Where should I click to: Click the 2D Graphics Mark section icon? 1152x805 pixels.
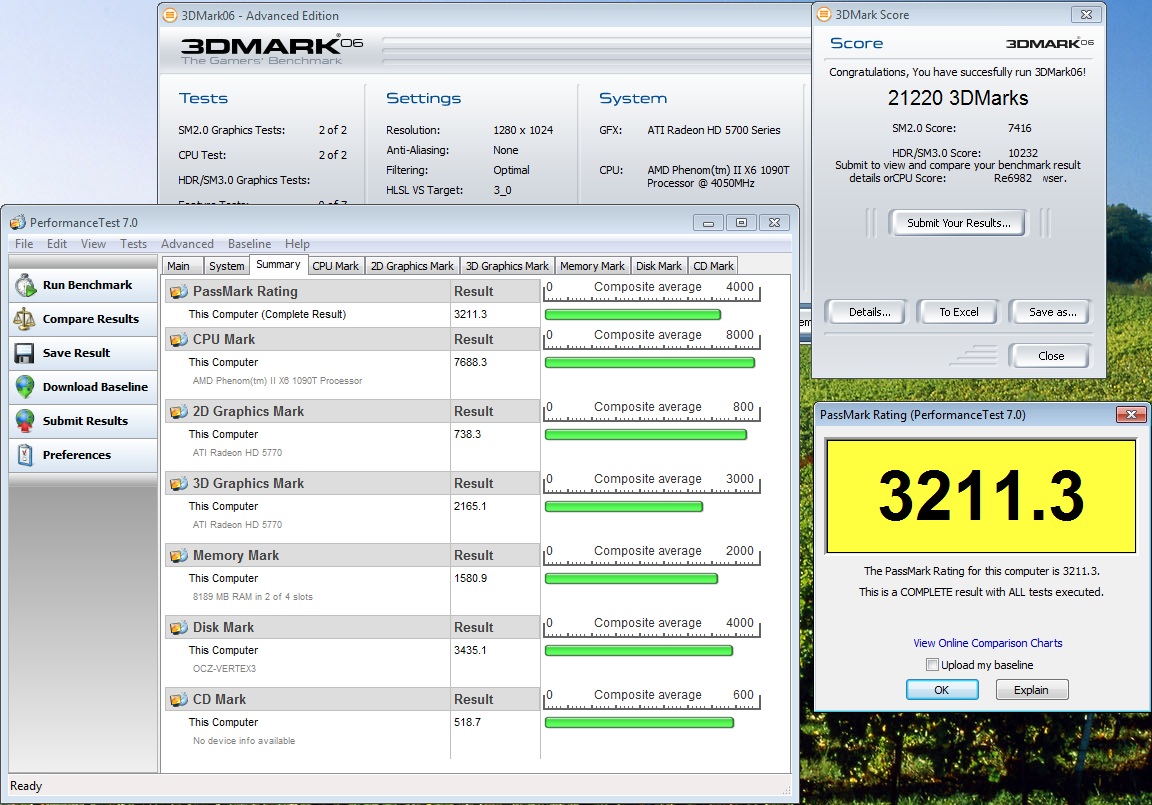click(x=179, y=412)
